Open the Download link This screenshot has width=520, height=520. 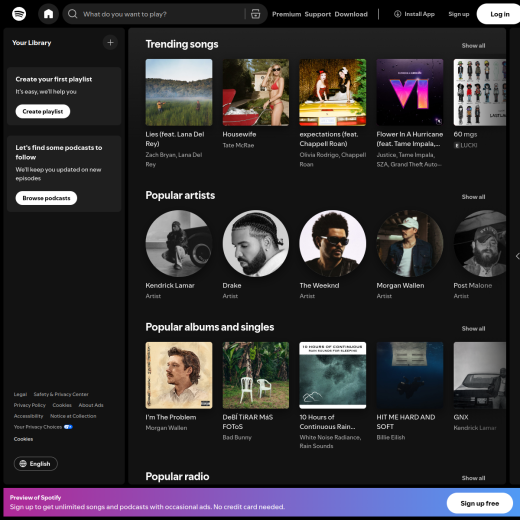point(351,14)
